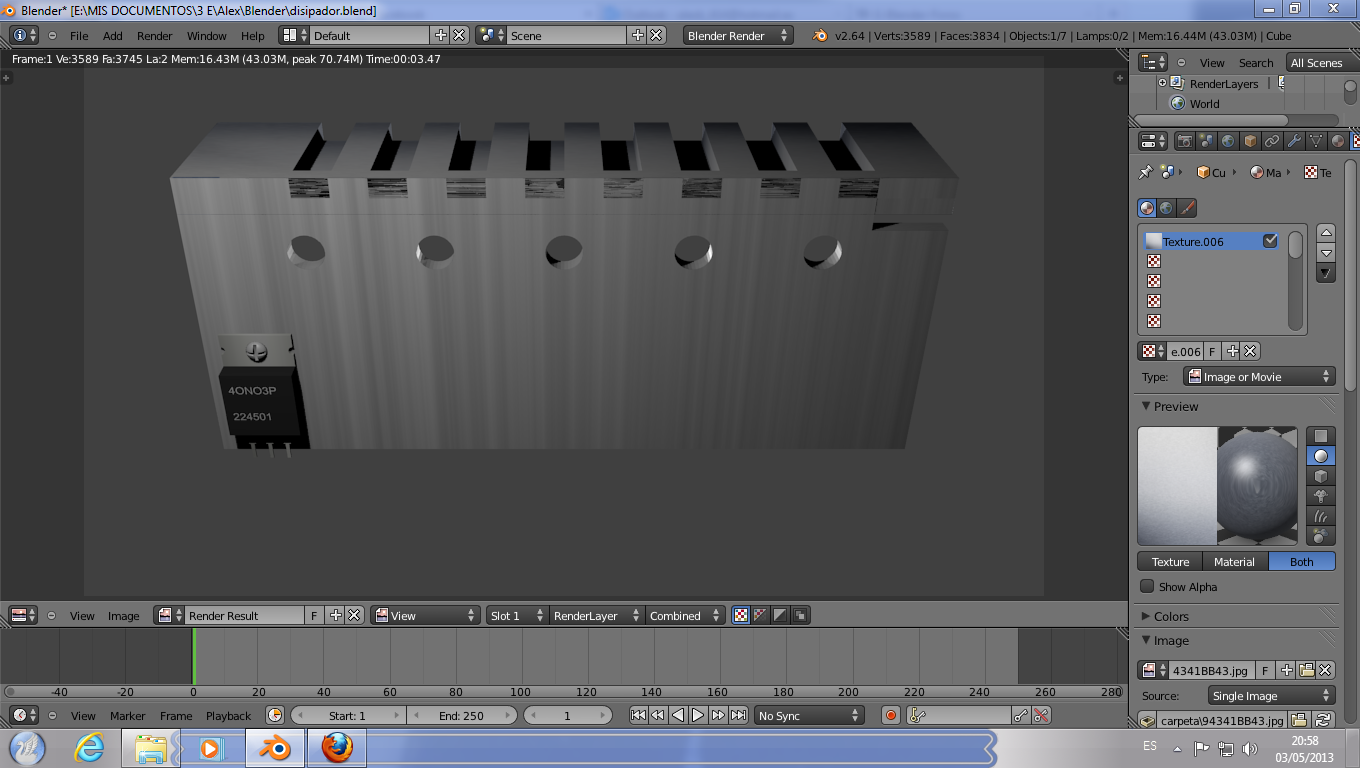
Task: Open the Object properties cube tab
Action: [x=1250, y=142]
